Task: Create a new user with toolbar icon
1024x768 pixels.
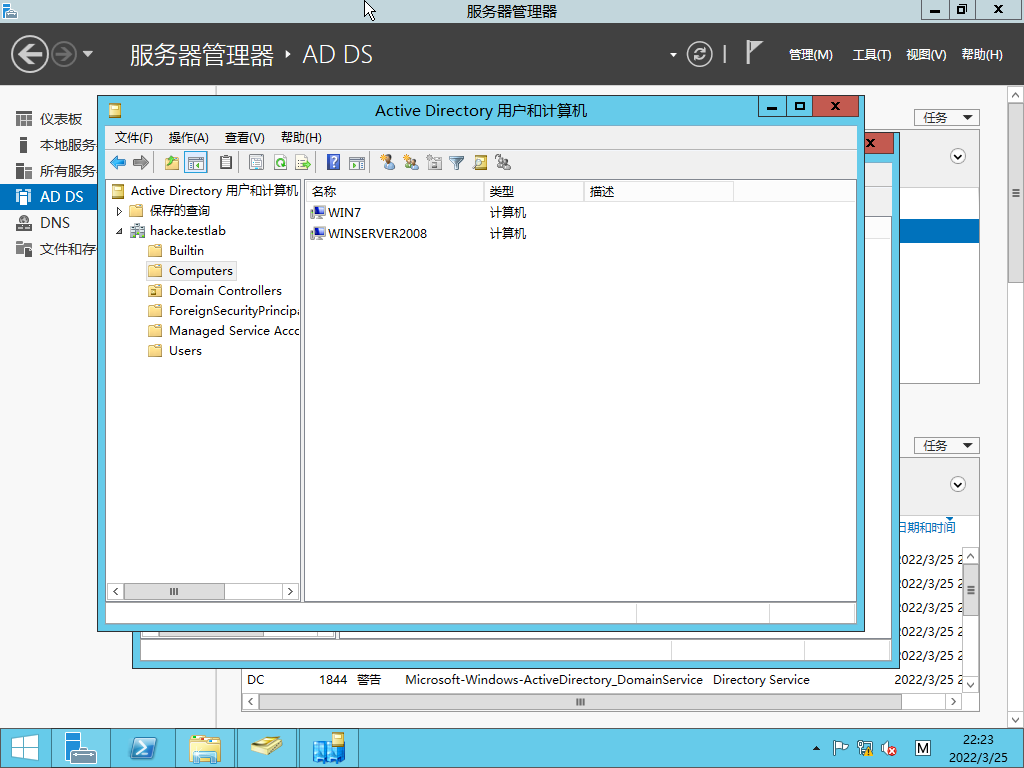Action: click(x=387, y=163)
